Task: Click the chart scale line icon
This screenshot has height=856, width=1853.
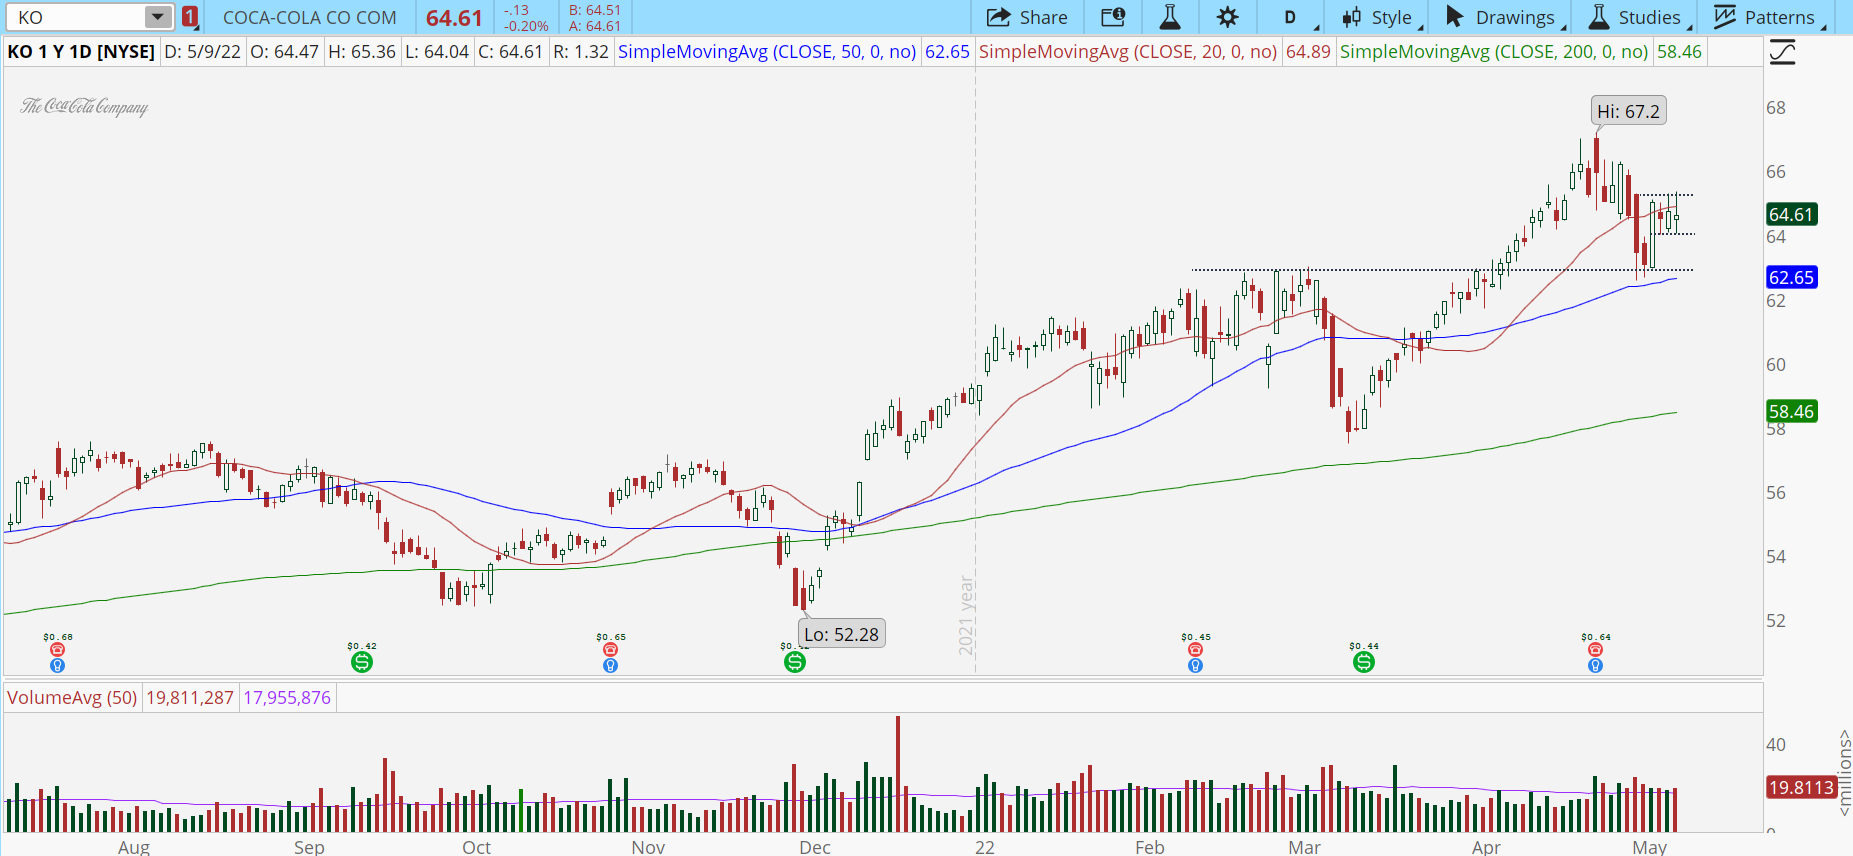Action: pos(1782,52)
